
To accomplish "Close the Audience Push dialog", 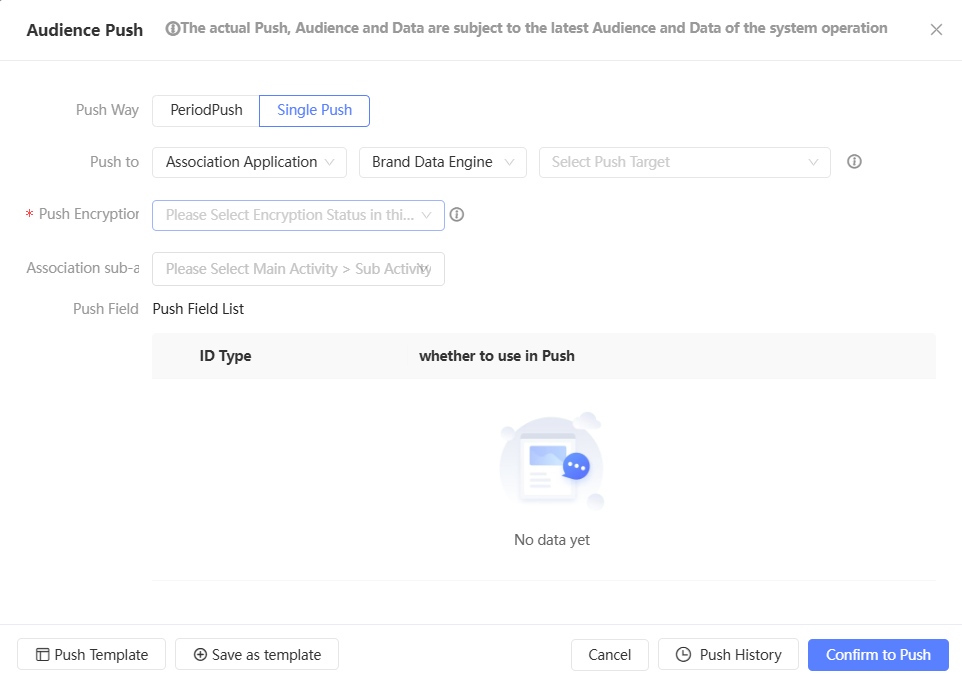I will click(x=936, y=30).
